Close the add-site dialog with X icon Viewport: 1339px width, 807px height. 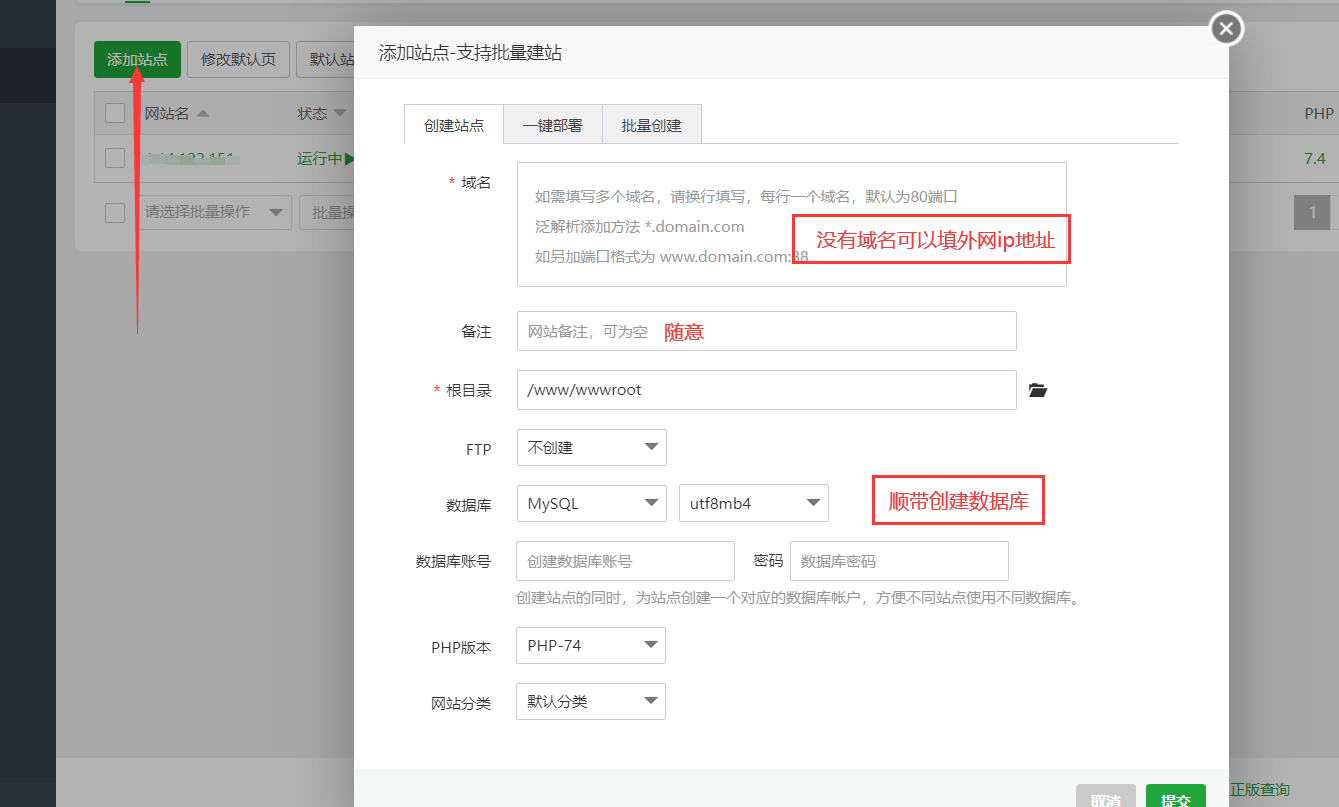(1227, 28)
